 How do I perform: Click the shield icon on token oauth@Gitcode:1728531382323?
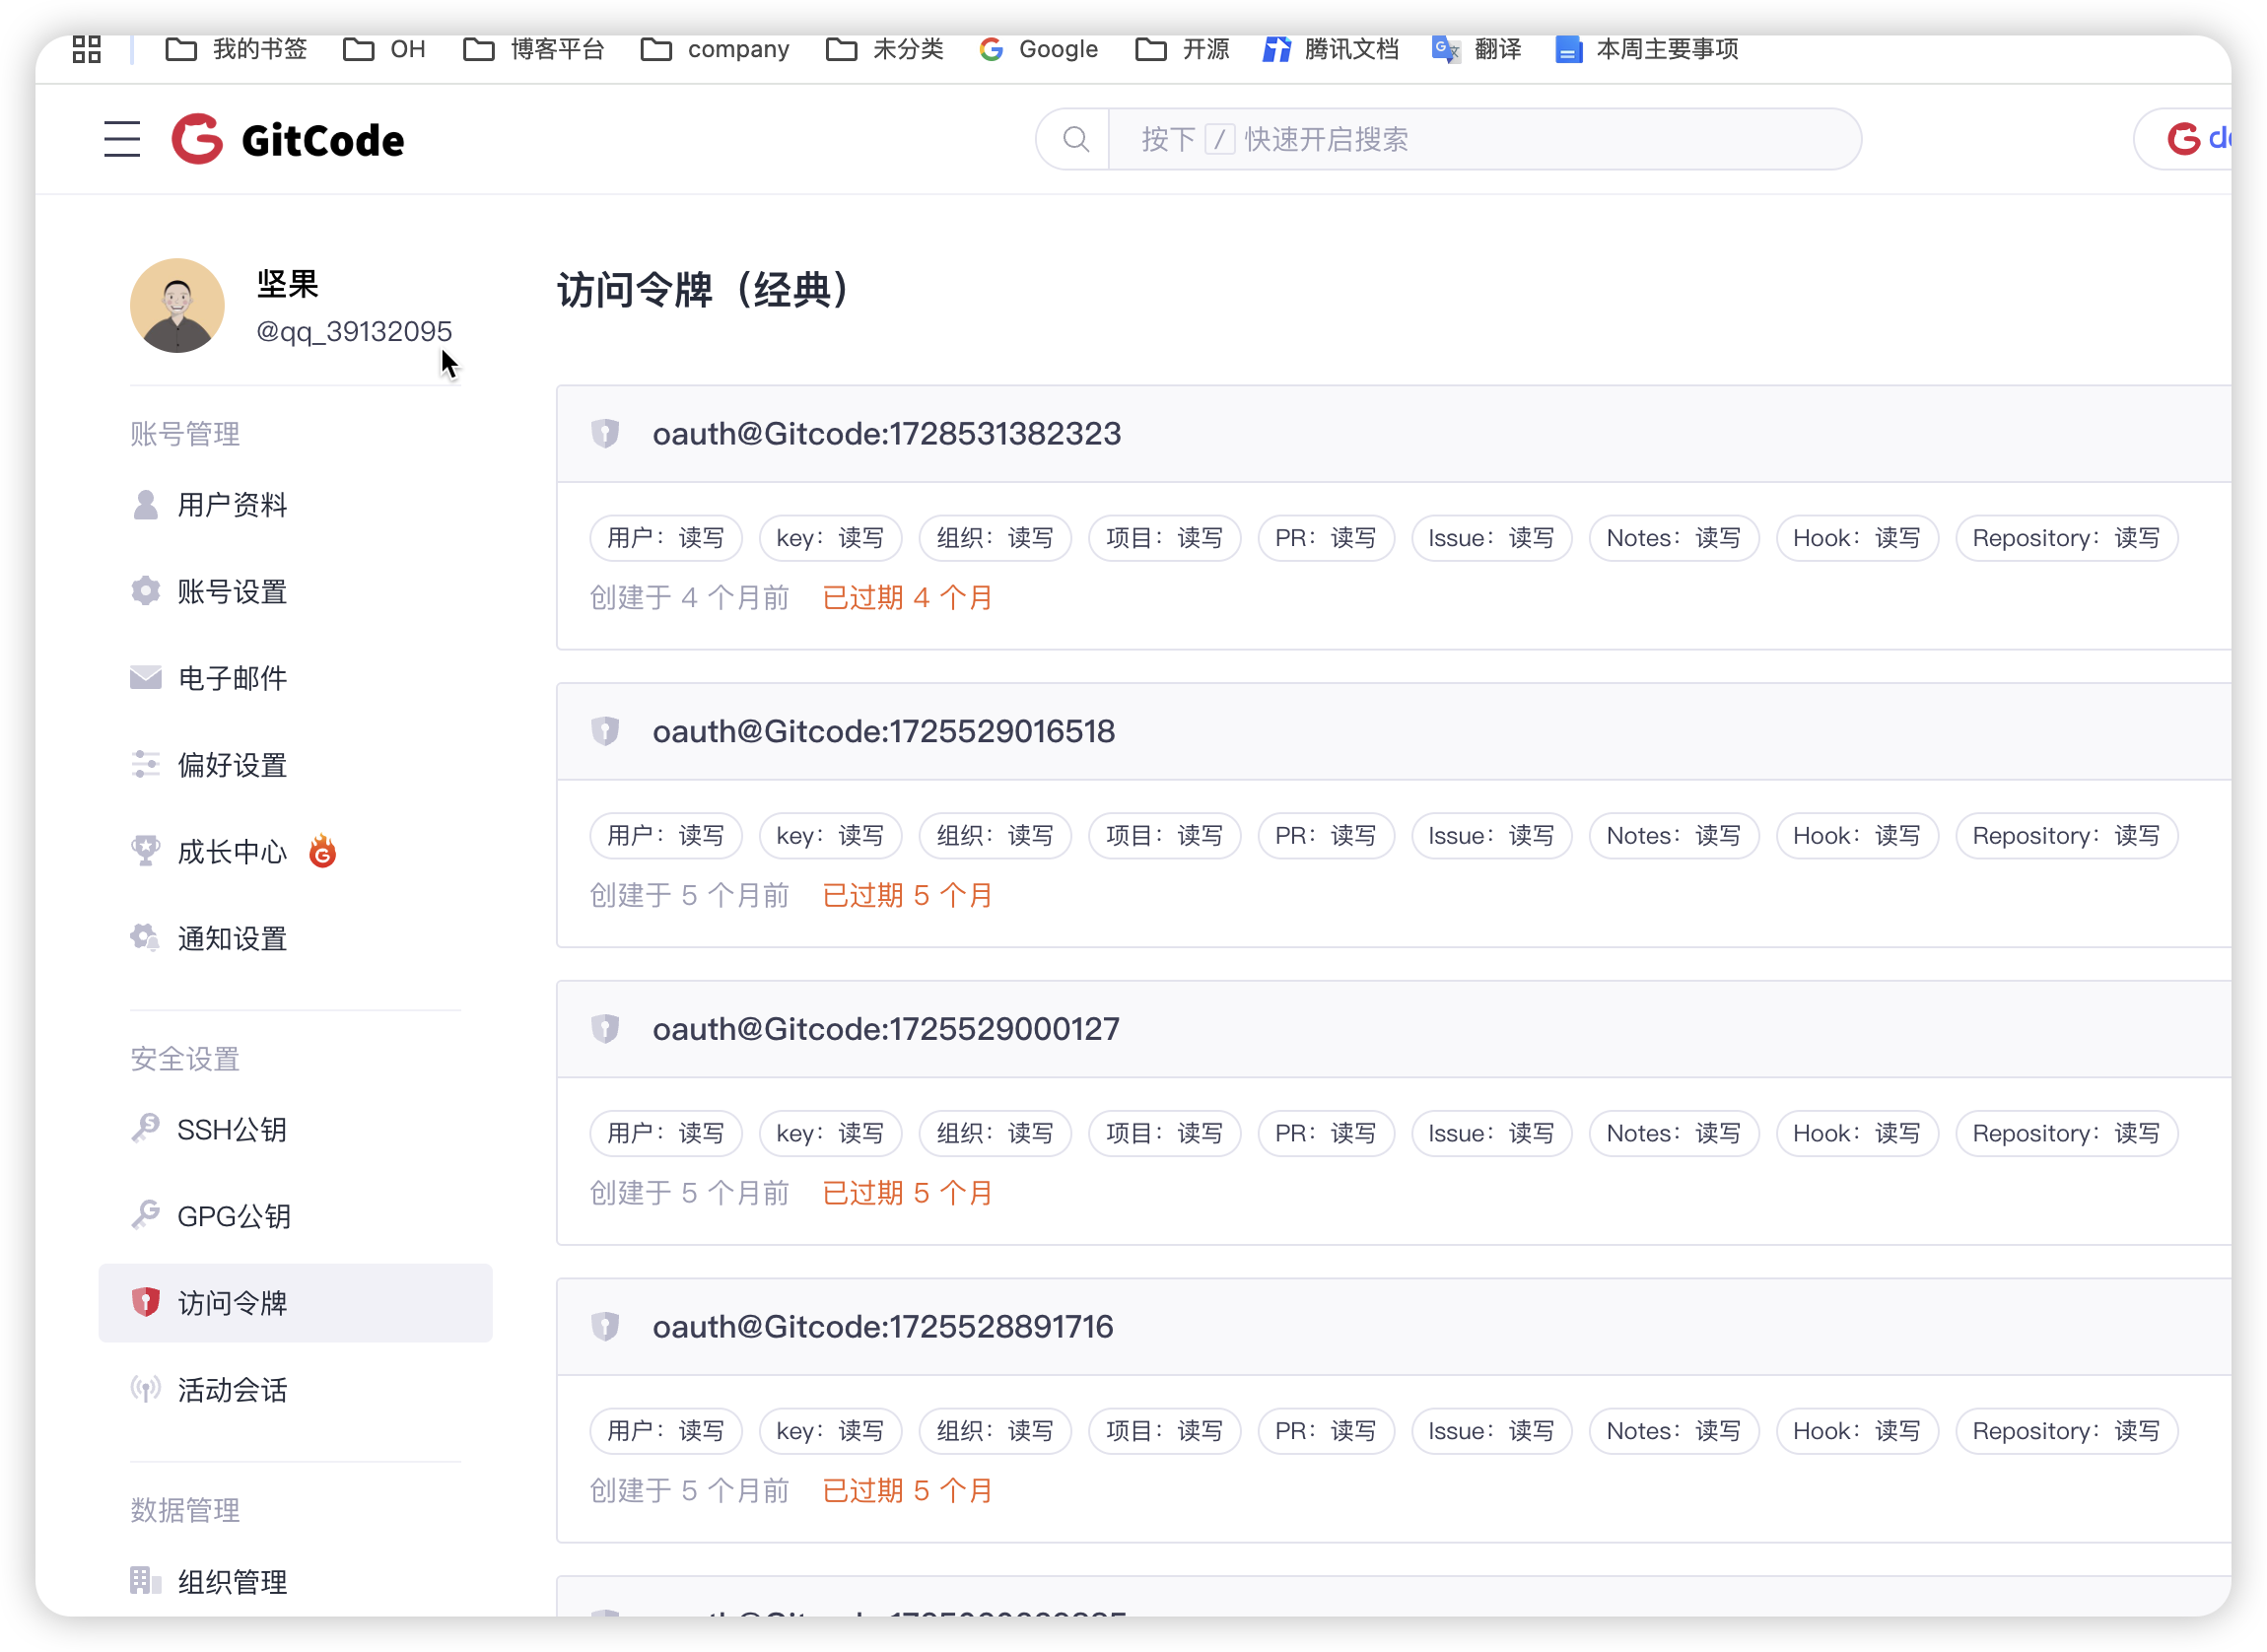tap(606, 433)
